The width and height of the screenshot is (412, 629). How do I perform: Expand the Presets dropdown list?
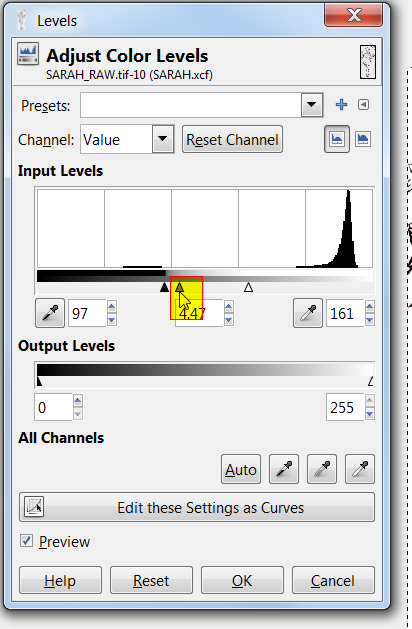point(312,105)
